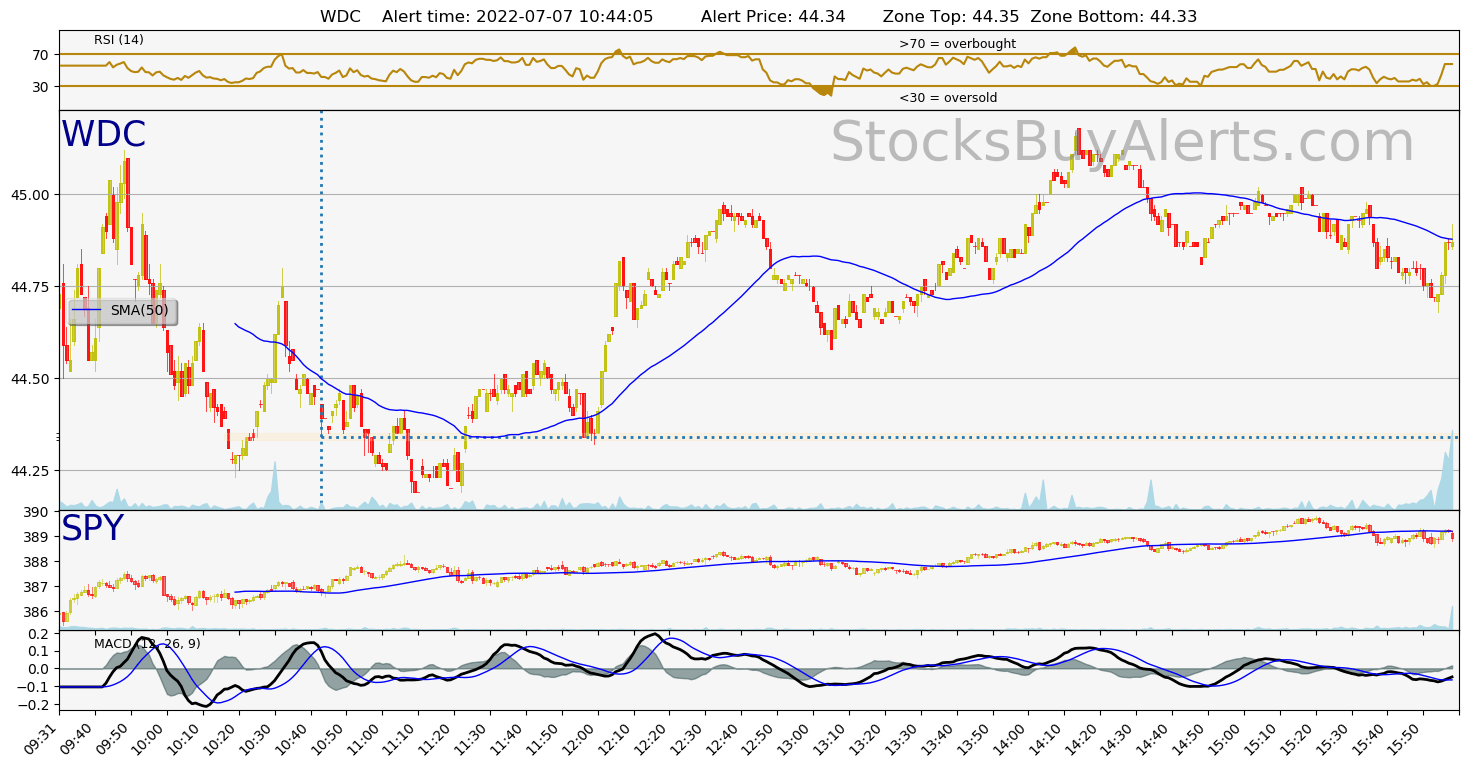Click the MACD (12, 26, 9) label

coord(148,644)
